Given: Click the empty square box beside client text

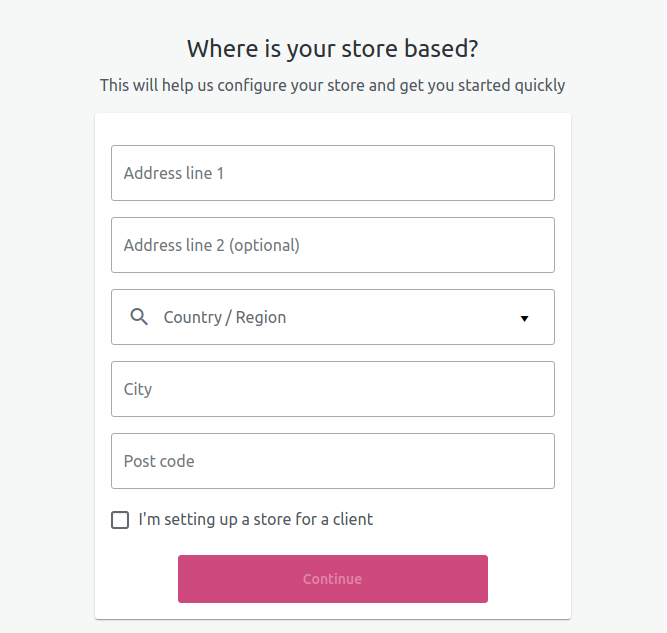Looking at the screenshot, I should pos(120,520).
